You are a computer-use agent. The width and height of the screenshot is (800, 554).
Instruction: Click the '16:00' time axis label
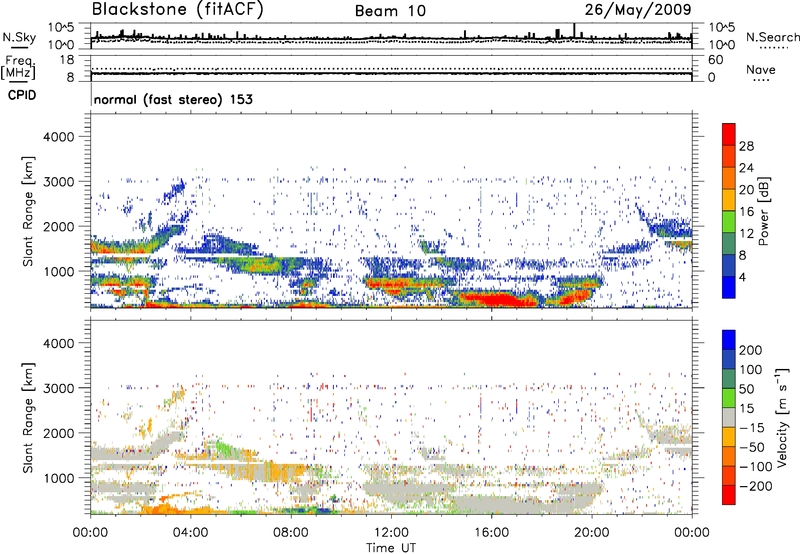point(491,532)
